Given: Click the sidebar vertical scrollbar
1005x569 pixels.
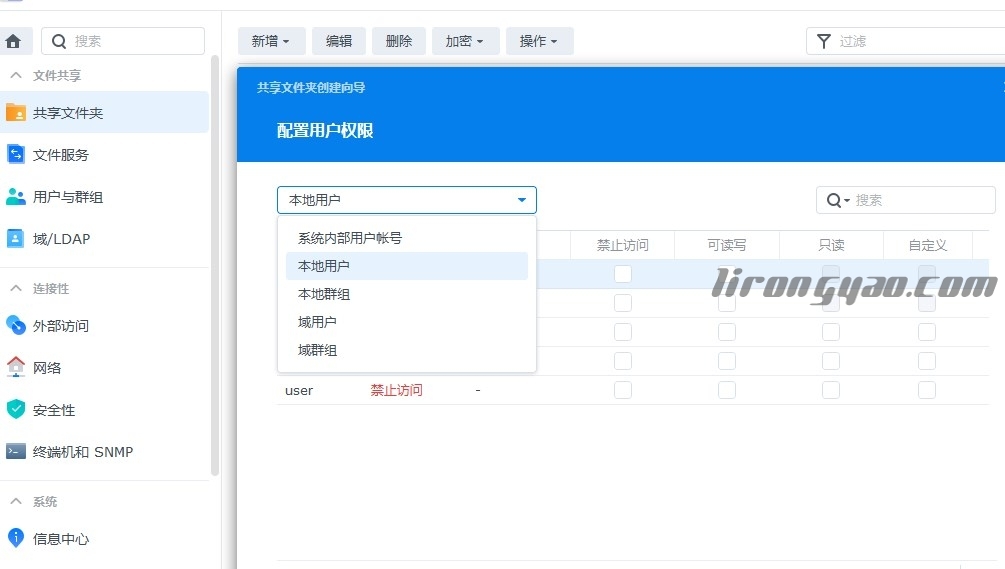Looking at the screenshot, I should point(215,266).
